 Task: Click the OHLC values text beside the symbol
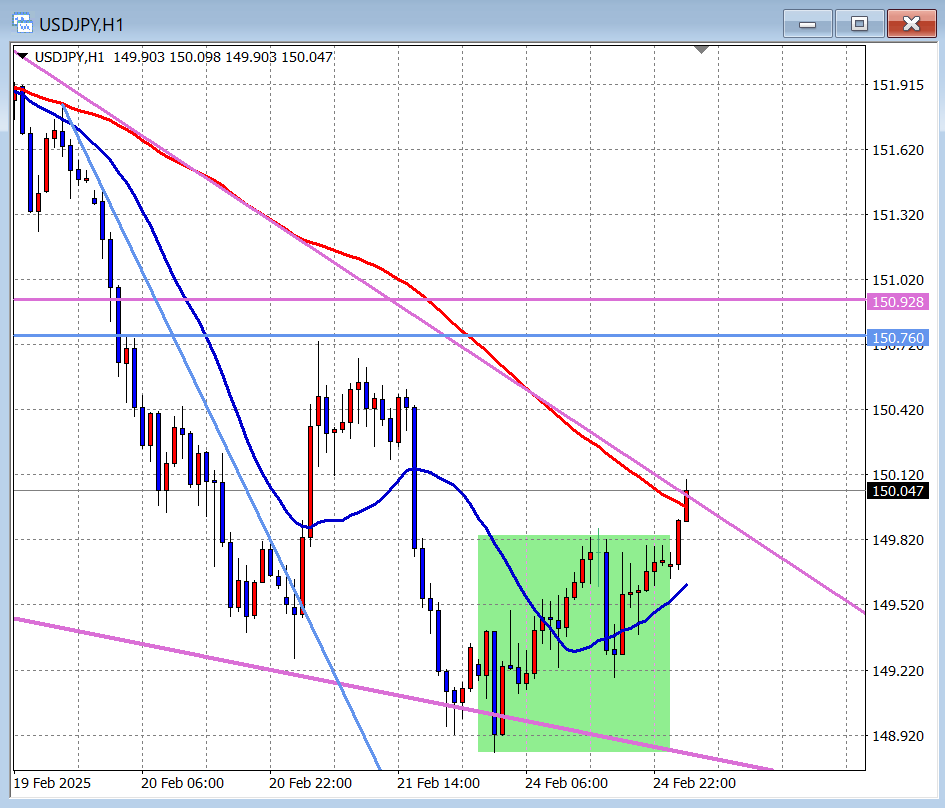(x=223, y=57)
